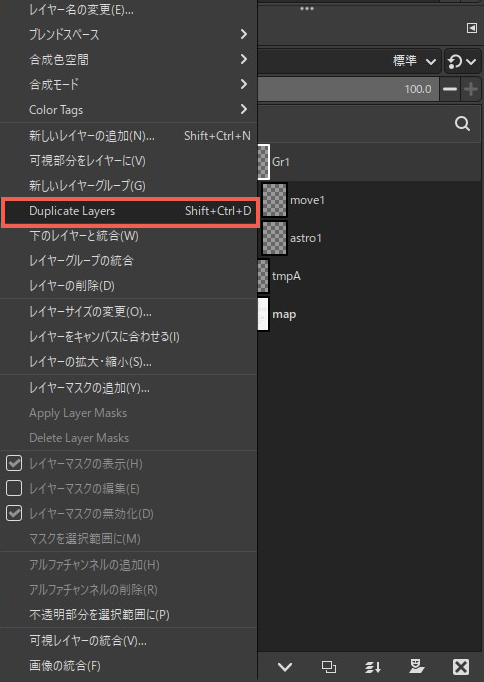Click the duplicate layer icon at panel bottom

pos(329,666)
